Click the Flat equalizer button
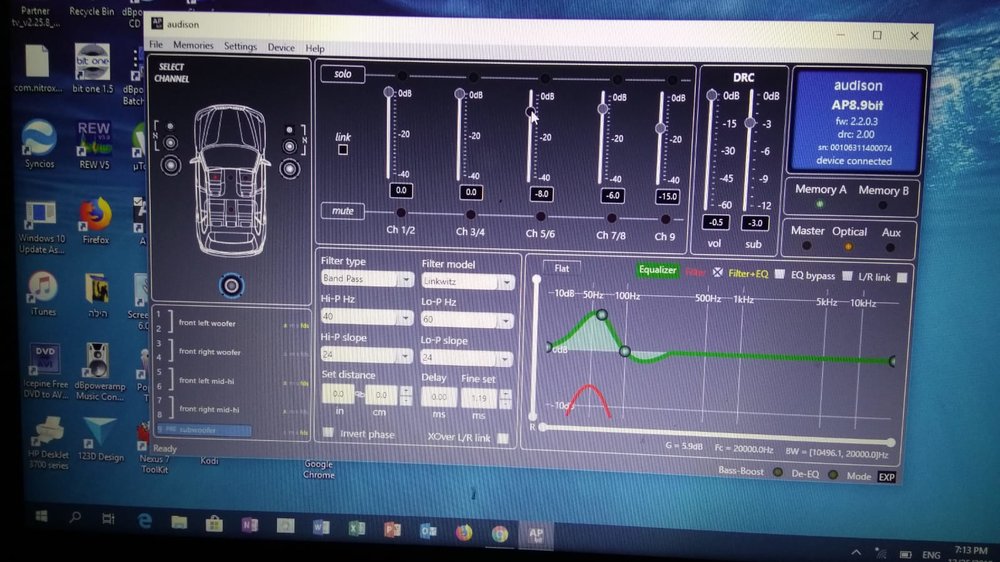 562,268
